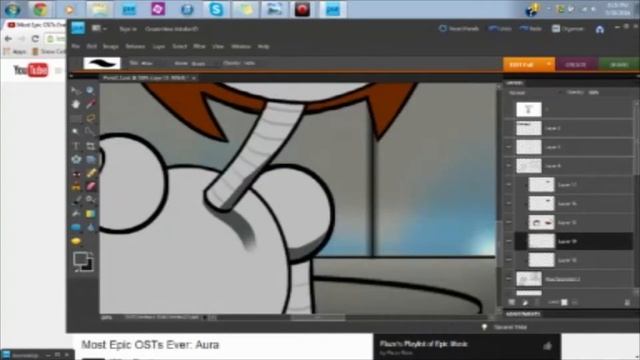The width and height of the screenshot is (640, 360).
Task: Toggle visibility of Layer 8
Action: 509,166
